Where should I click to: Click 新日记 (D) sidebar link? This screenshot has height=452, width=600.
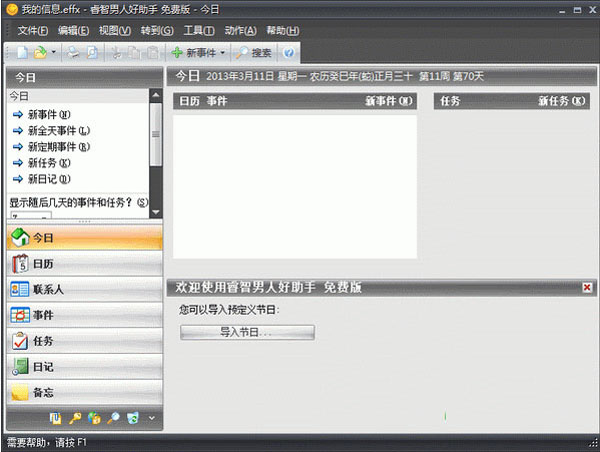coord(49,179)
